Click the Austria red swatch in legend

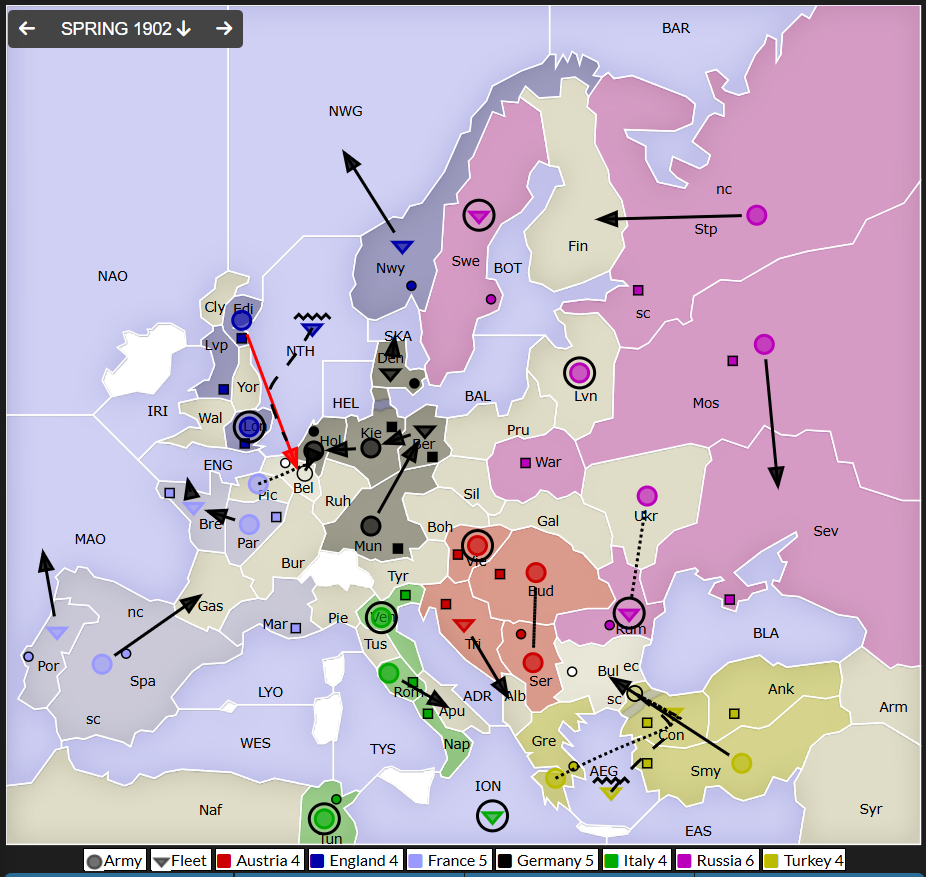[224, 860]
